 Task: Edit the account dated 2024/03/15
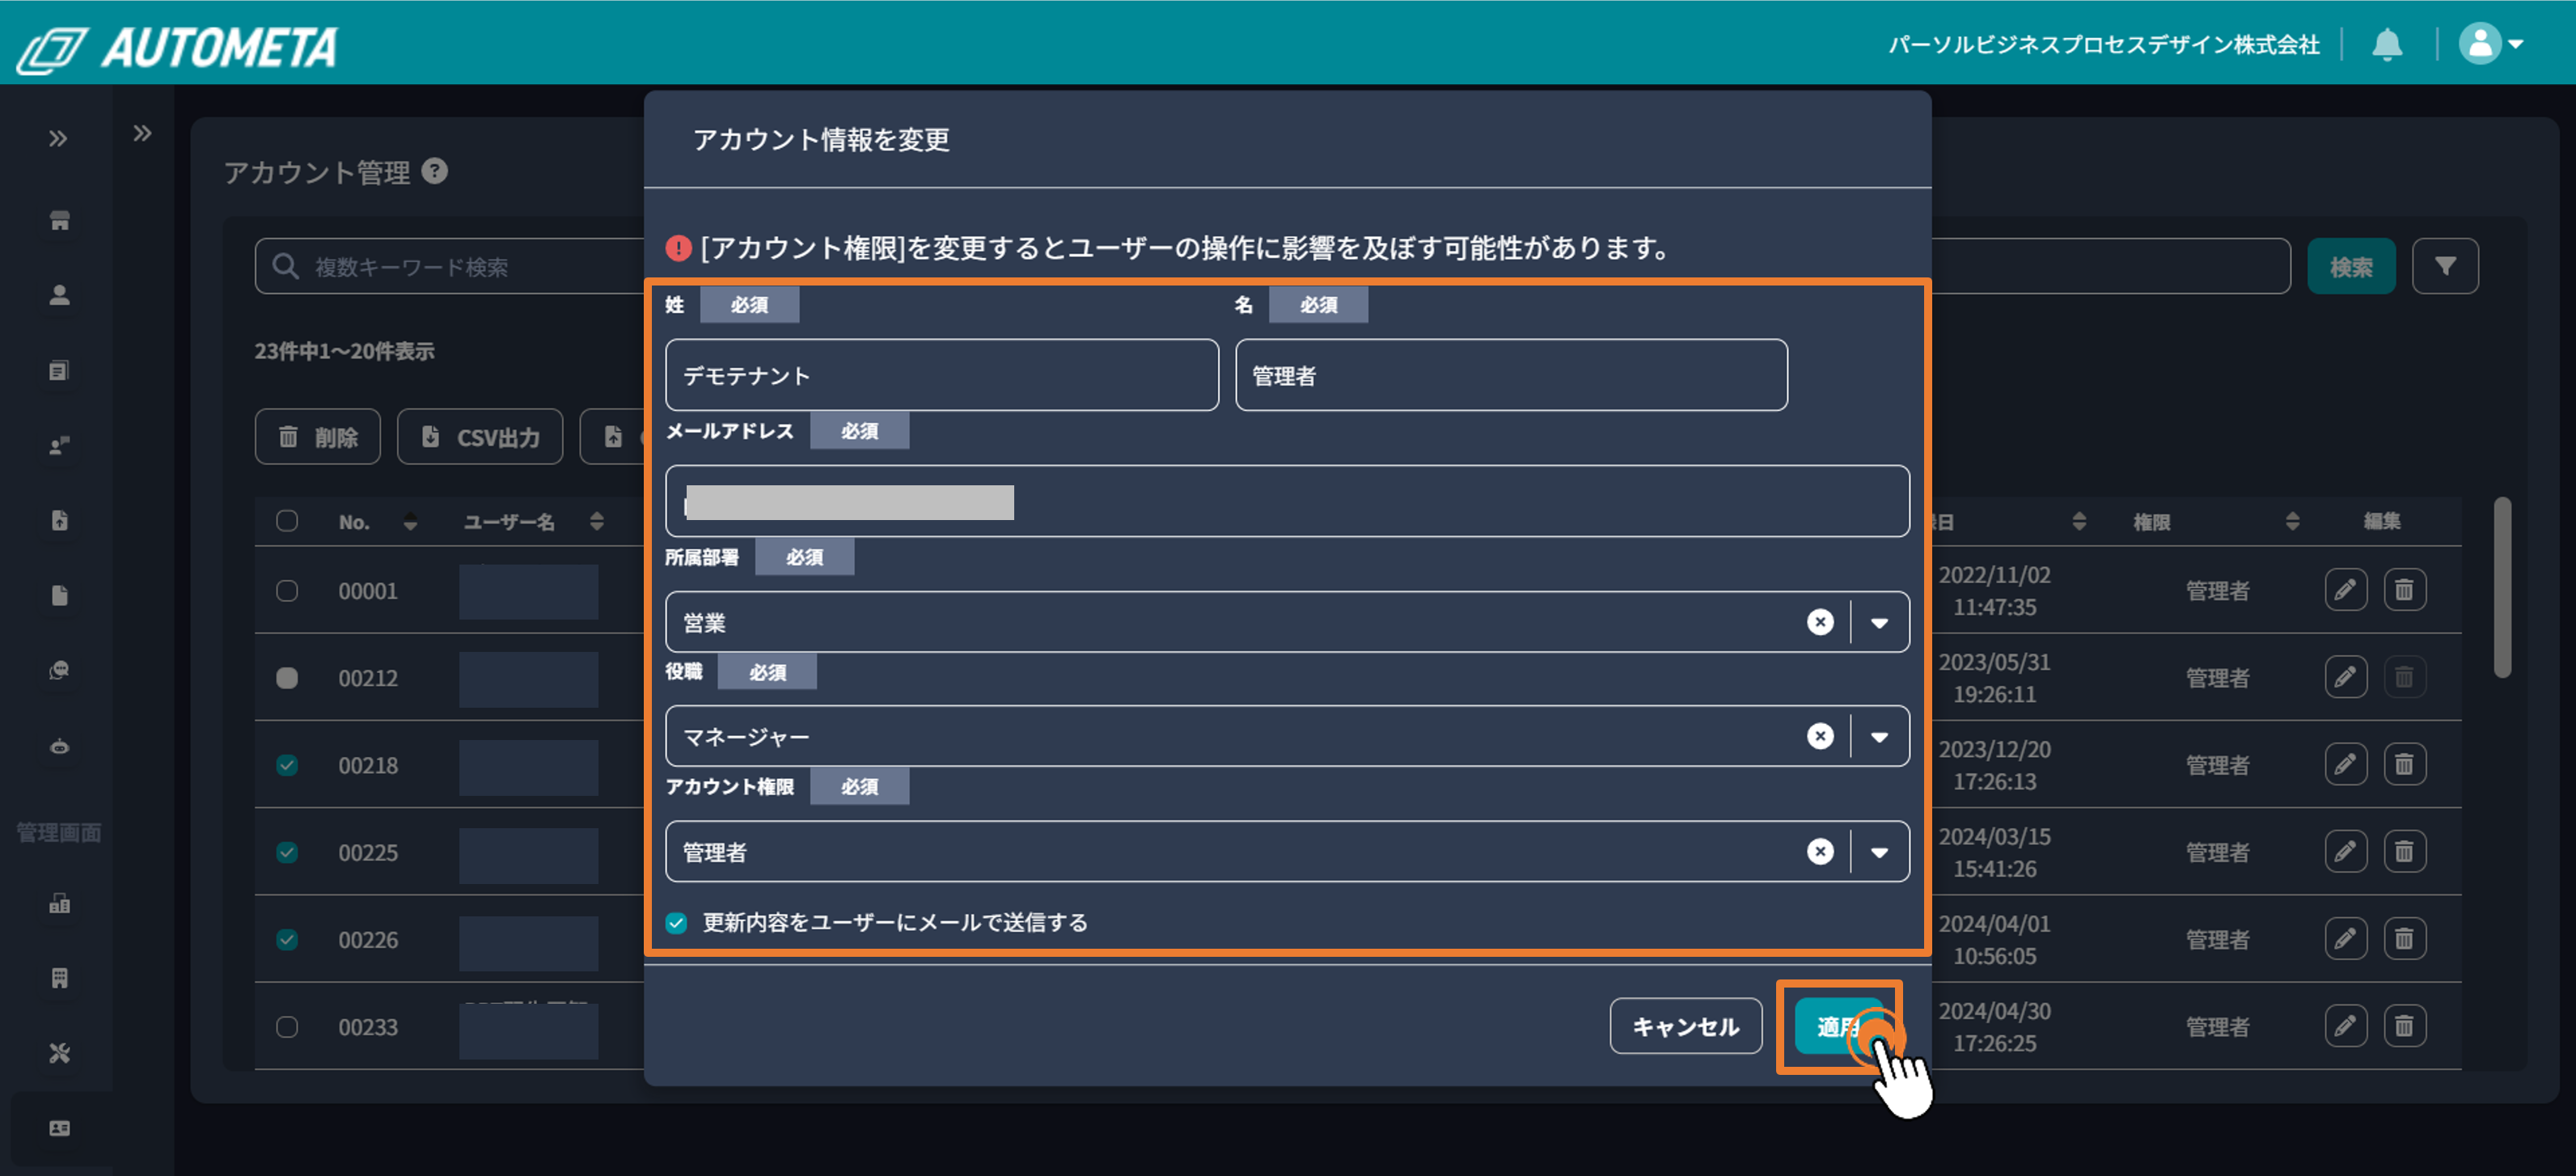click(x=2345, y=851)
